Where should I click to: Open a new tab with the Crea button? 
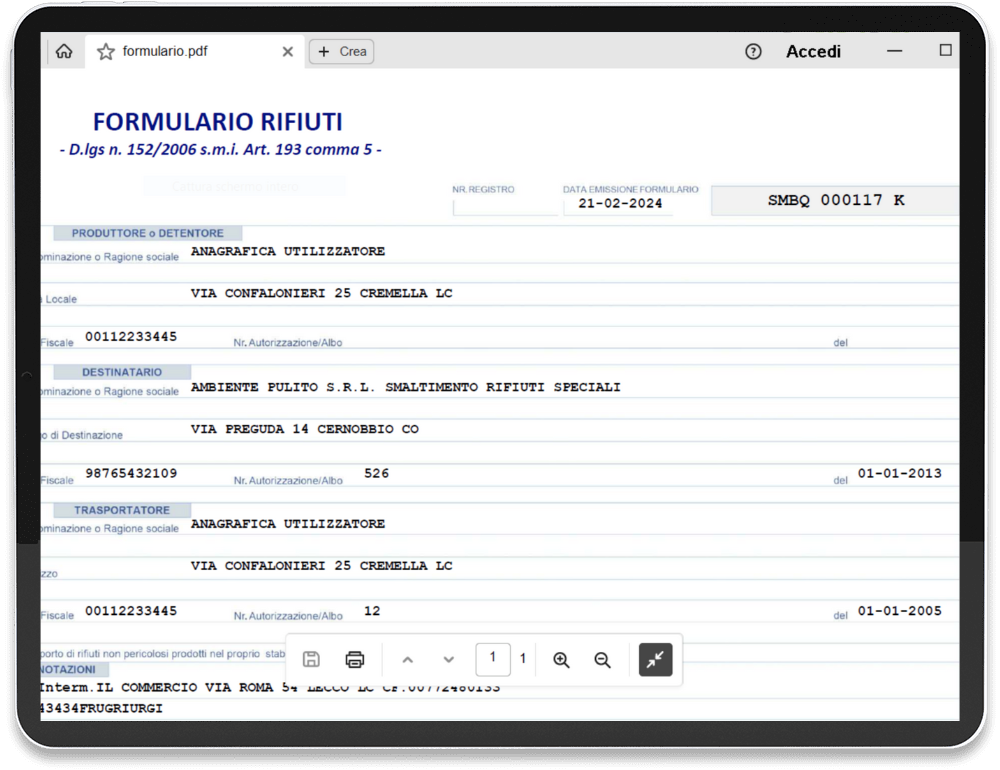point(341,51)
